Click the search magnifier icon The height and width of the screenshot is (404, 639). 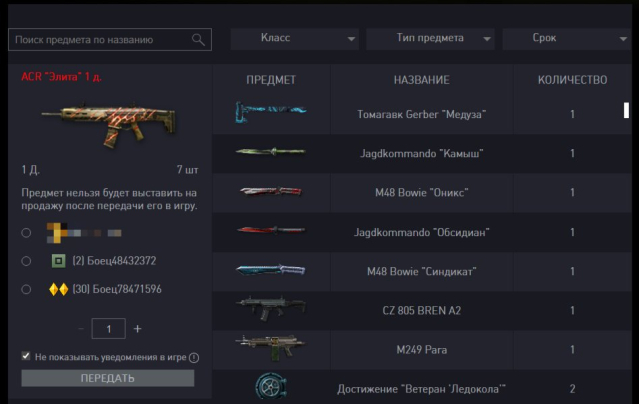pyautogui.click(x=198, y=40)
